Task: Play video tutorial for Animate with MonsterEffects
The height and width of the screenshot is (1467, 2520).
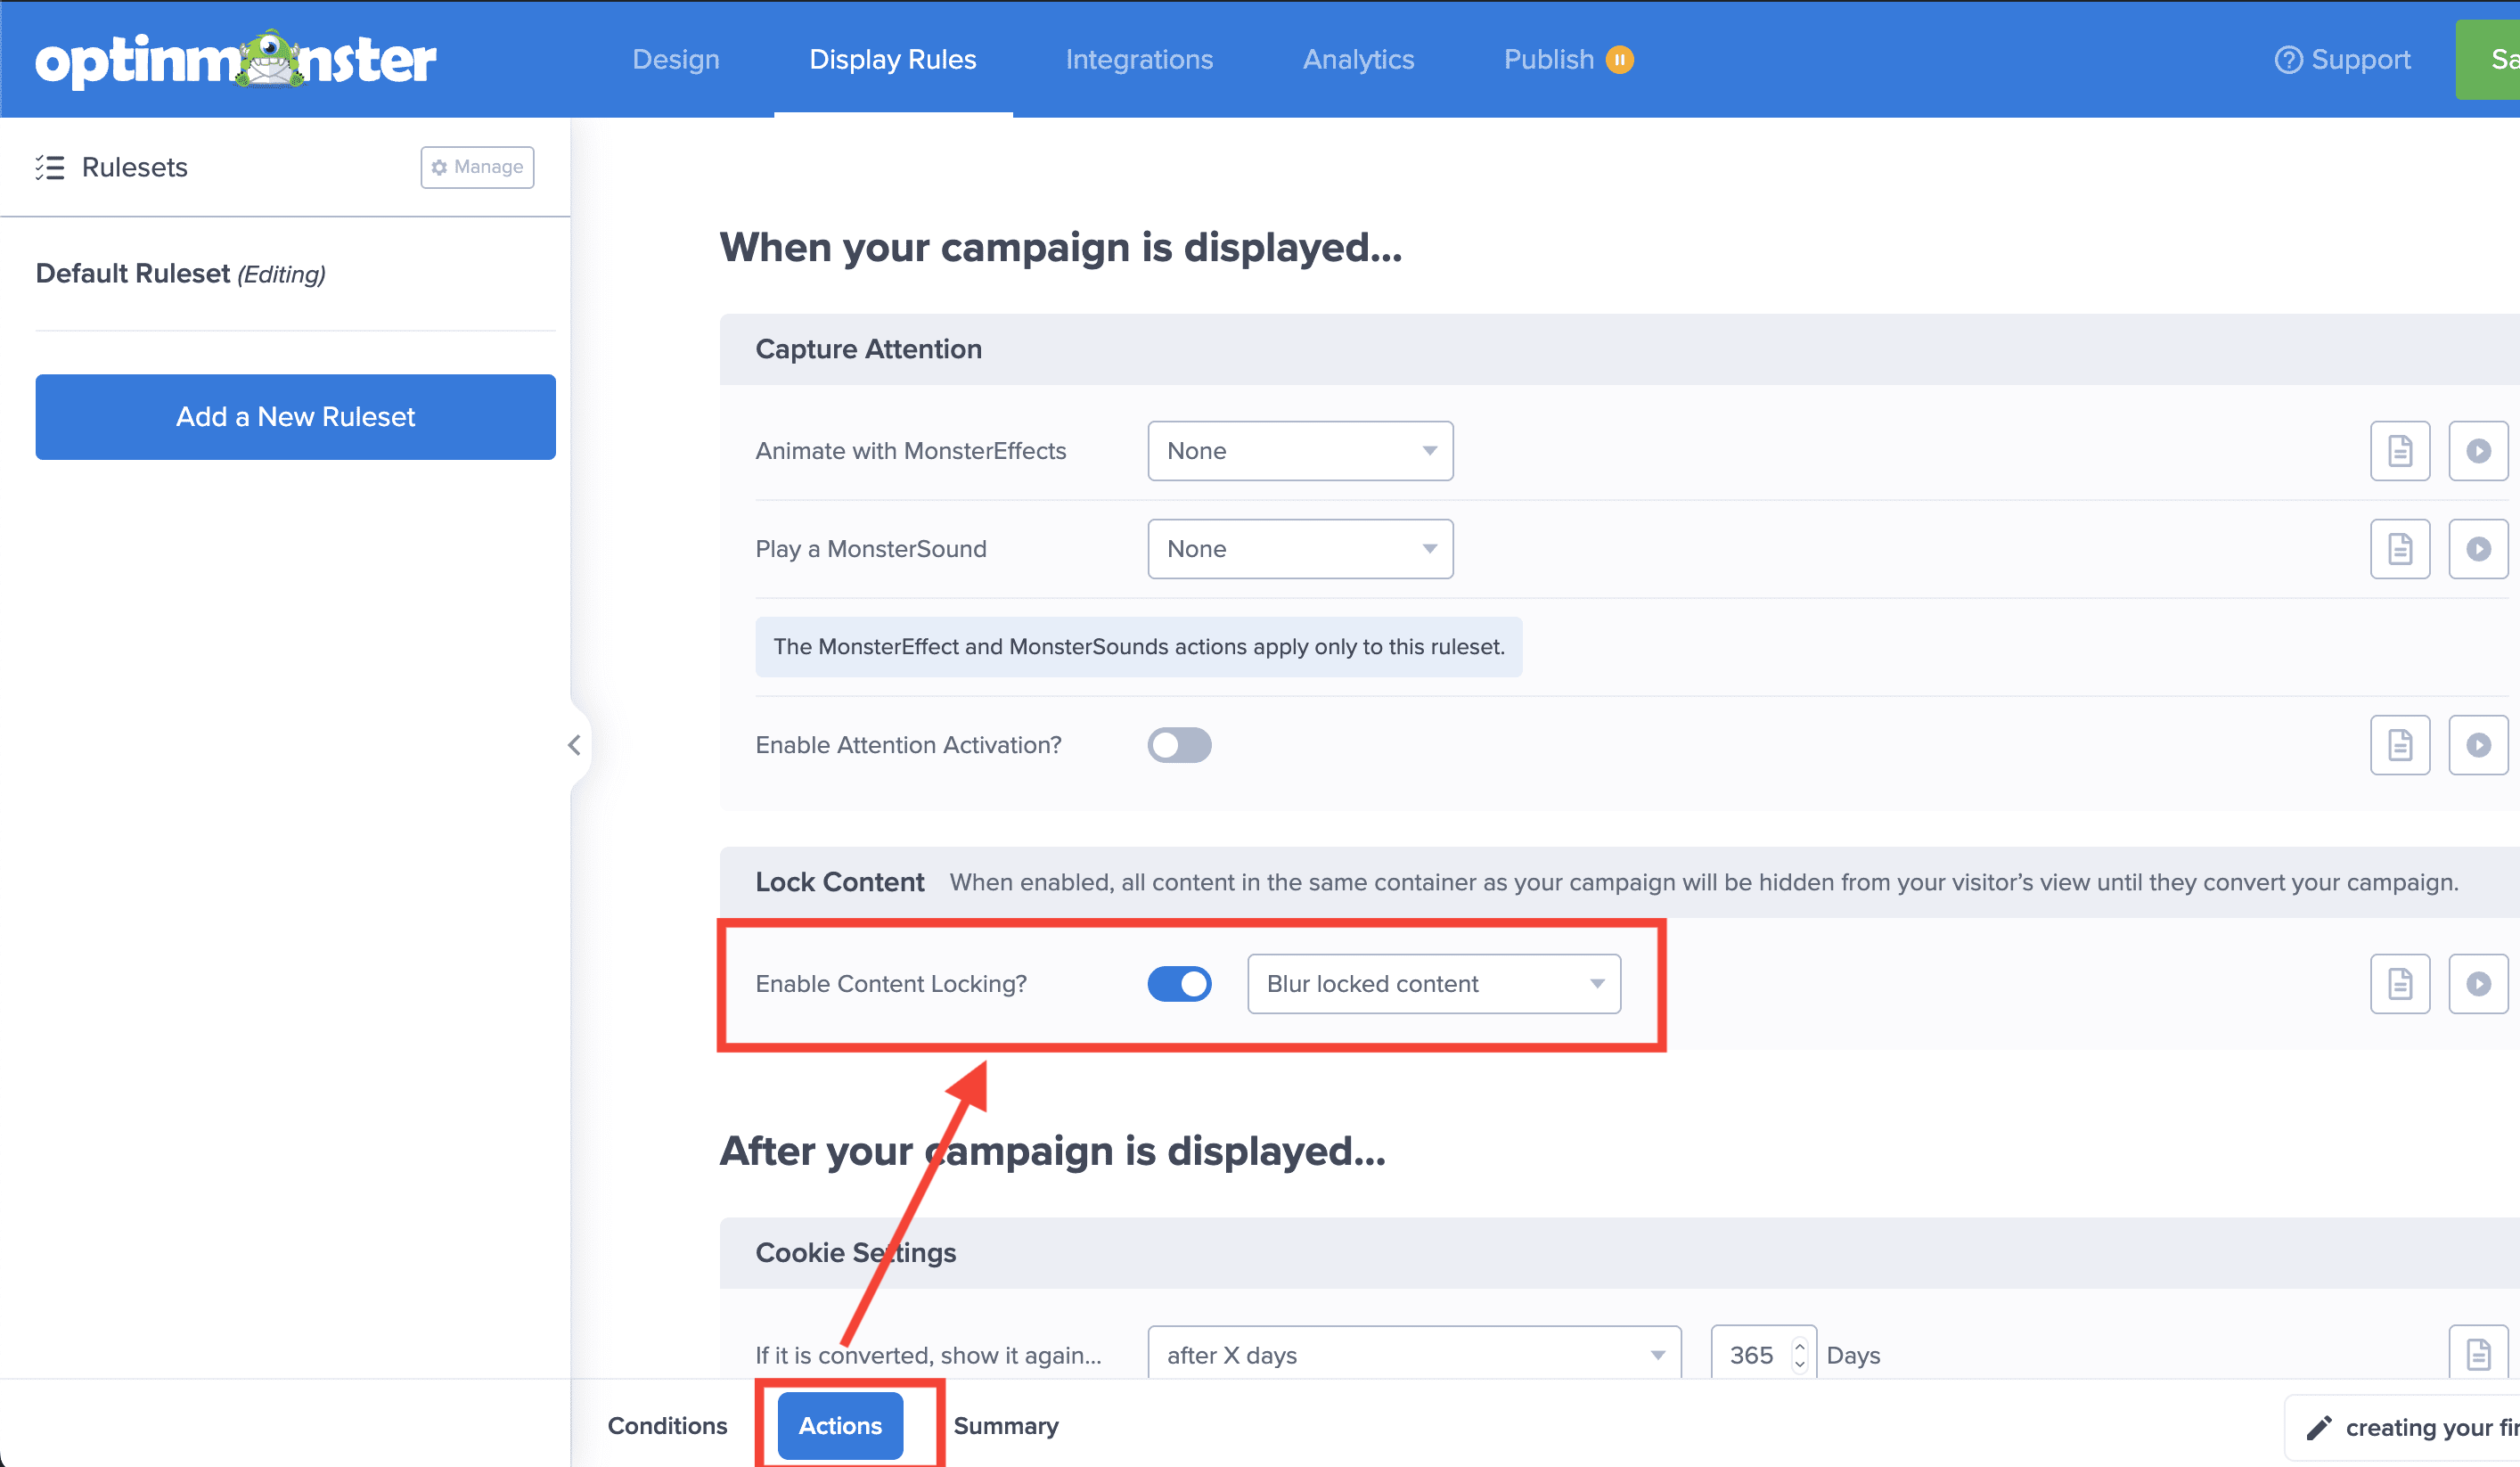Action: click(x=2477, y=451)
